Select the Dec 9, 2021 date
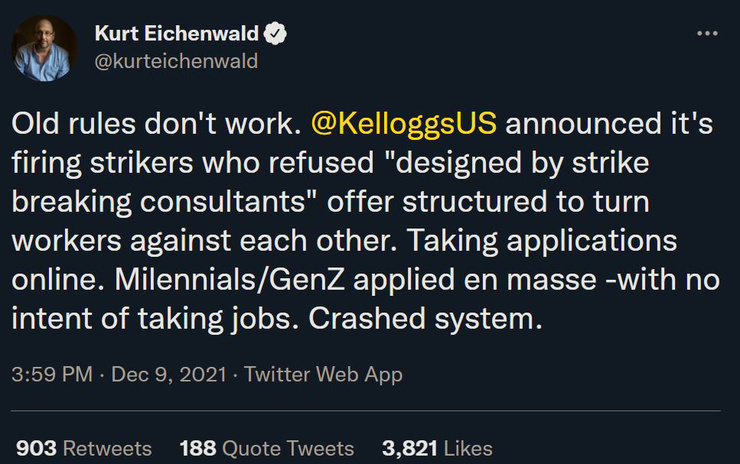740x464 pixels. (x=168, y=374)
